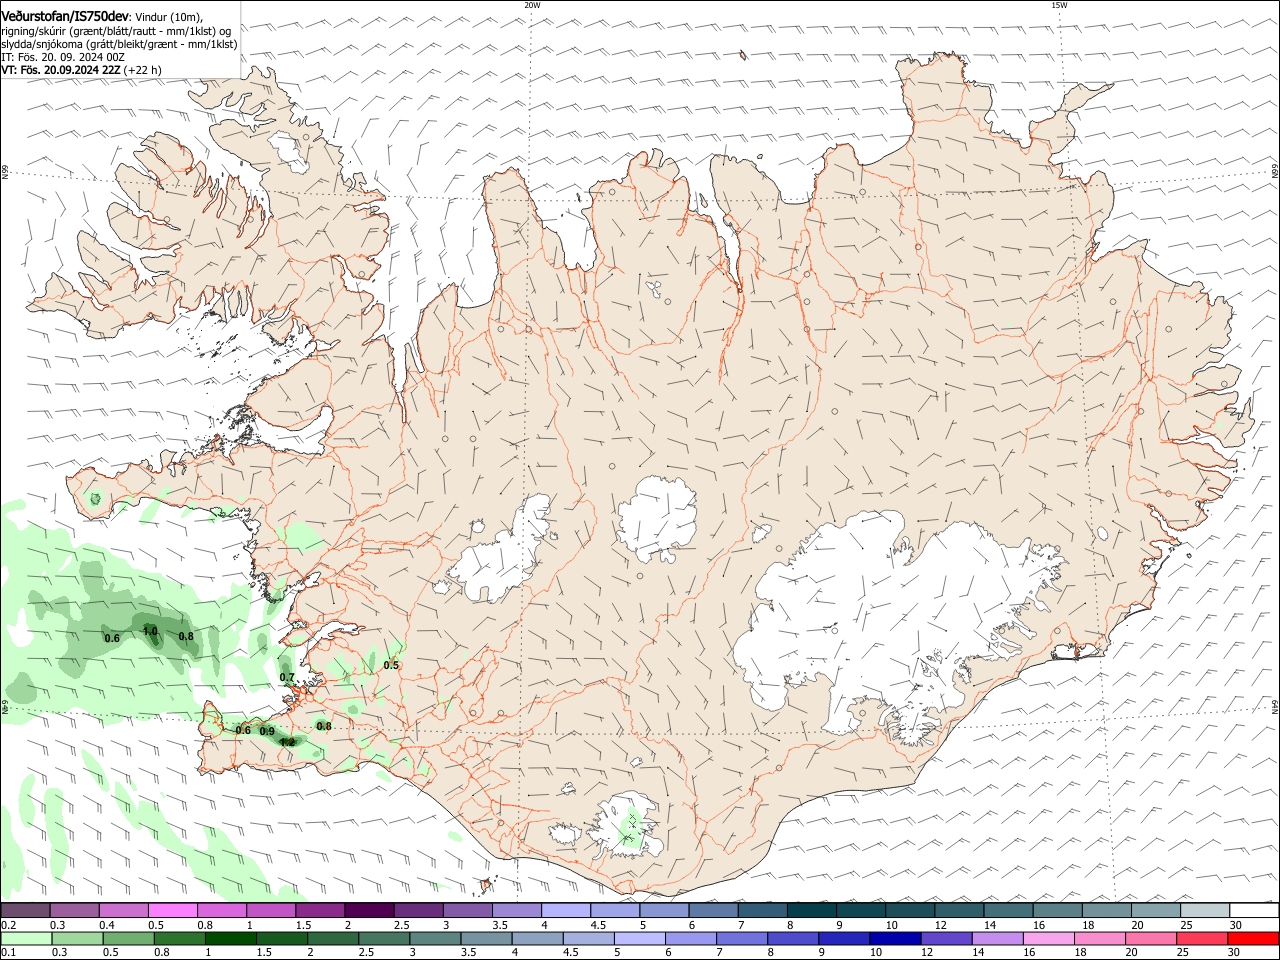Click the 0.9 precipitation value label
Viewport: 1280px width, 960px height.
pyautogui.click(x=267, y=731)
